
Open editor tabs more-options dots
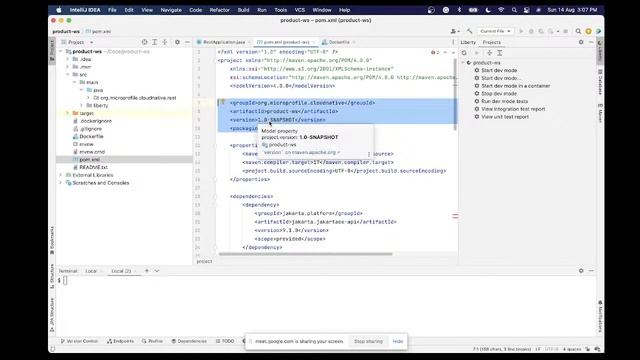(453, 42)
